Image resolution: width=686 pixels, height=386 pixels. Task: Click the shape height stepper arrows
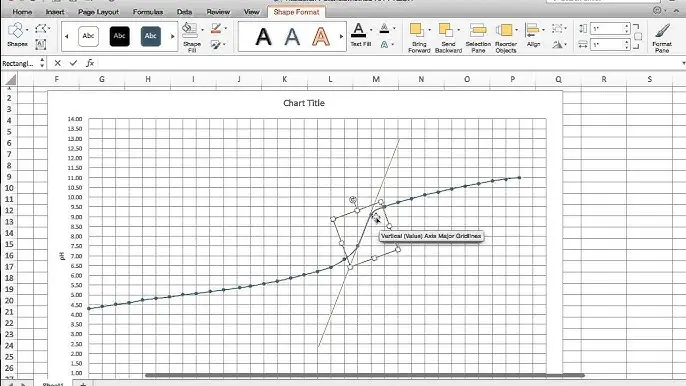(627, 28)
